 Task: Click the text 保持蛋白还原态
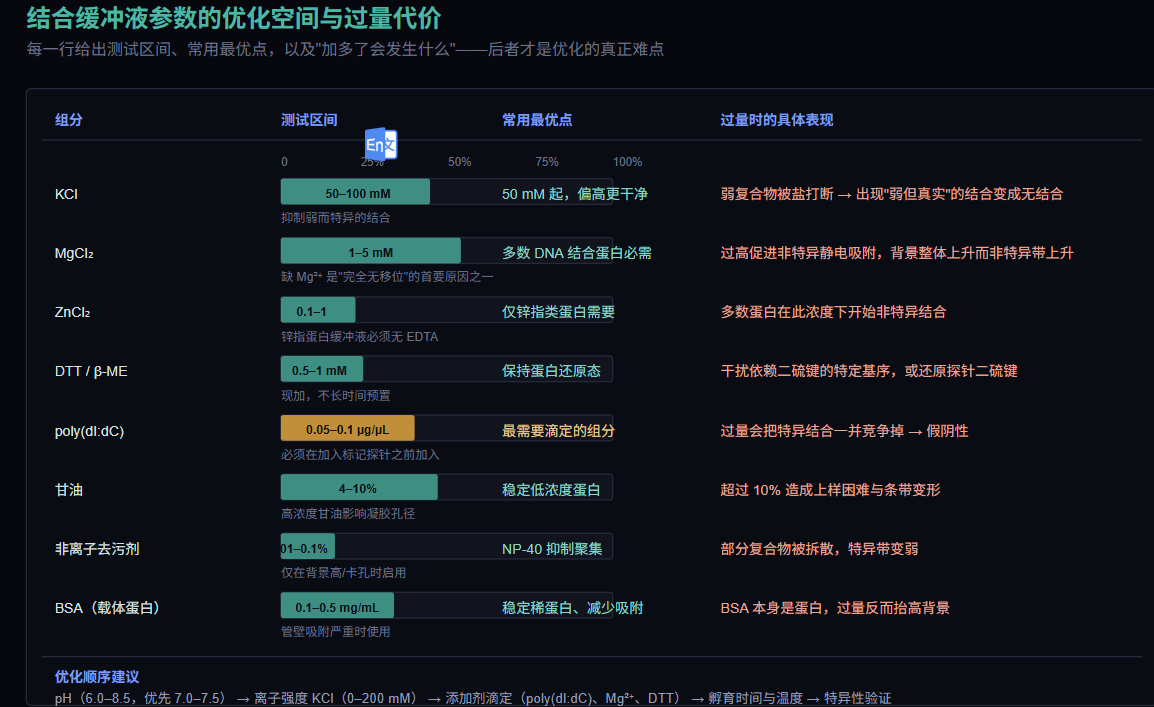(551, 371)
